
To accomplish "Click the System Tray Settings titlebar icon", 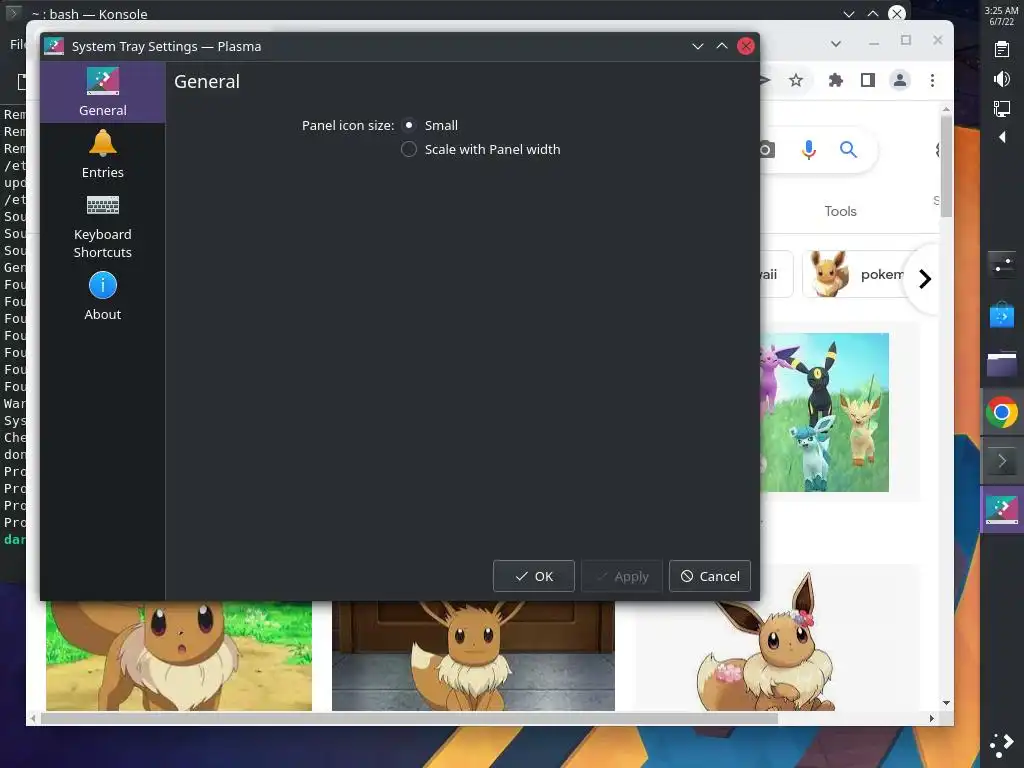I will pyautogui.click(x=54, y=46).
